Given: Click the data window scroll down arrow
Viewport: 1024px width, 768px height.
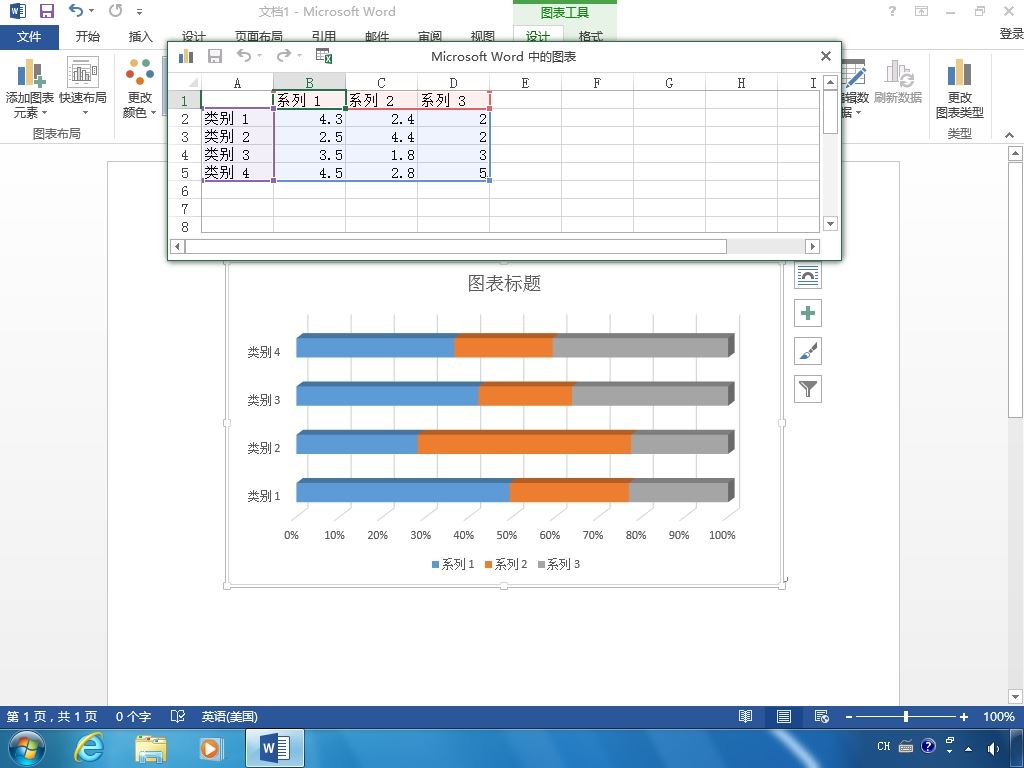Looking at the screenshot, I should coord(830,223).
